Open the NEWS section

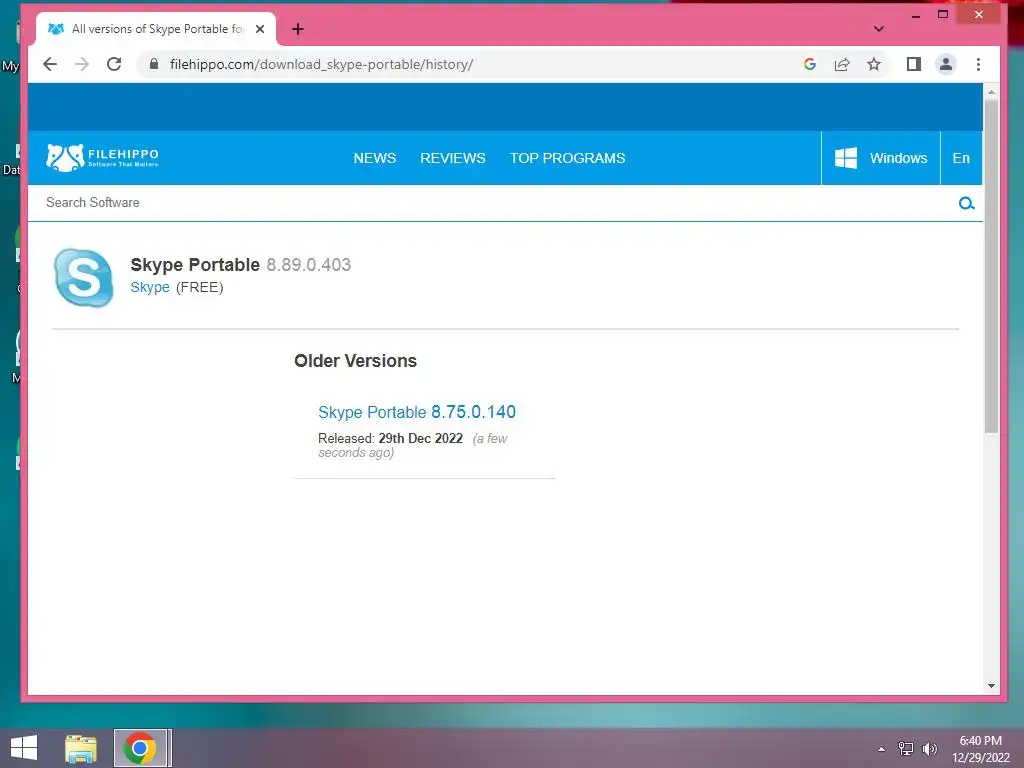point(375,158)
